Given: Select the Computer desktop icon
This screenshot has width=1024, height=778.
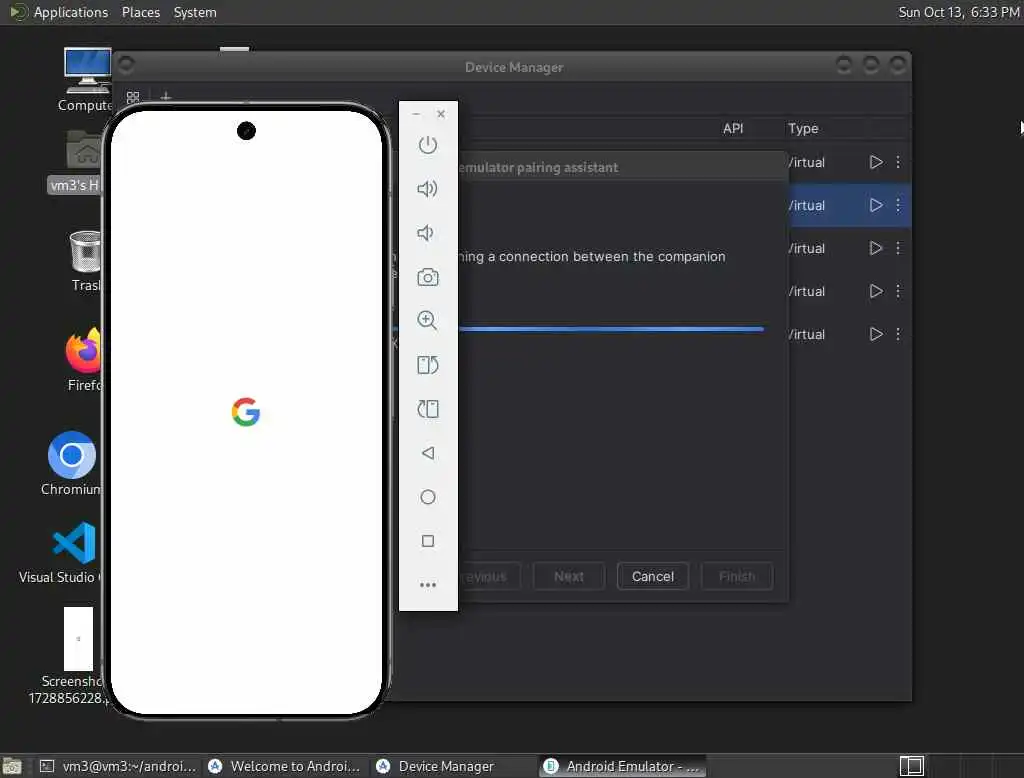Looking at the screenshot, I should coord(87,79).
